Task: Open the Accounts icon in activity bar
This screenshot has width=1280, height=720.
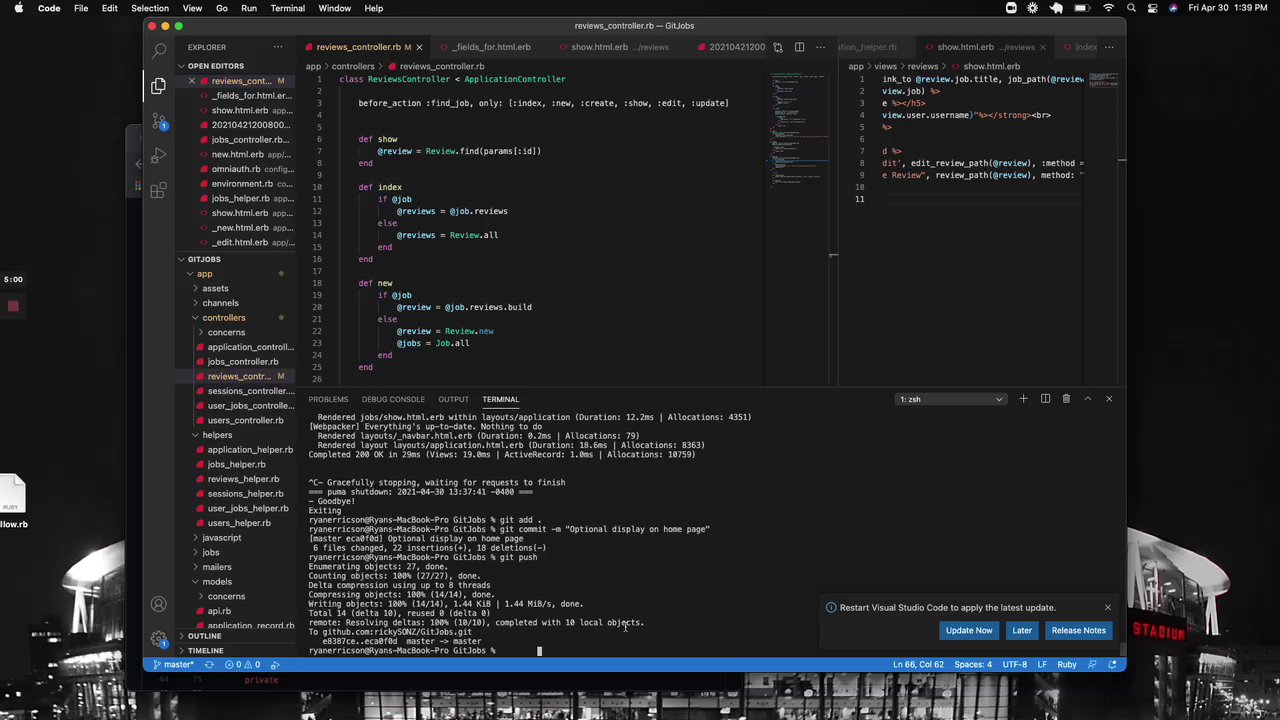Action: pyautogui.click(x=159, y=604)
